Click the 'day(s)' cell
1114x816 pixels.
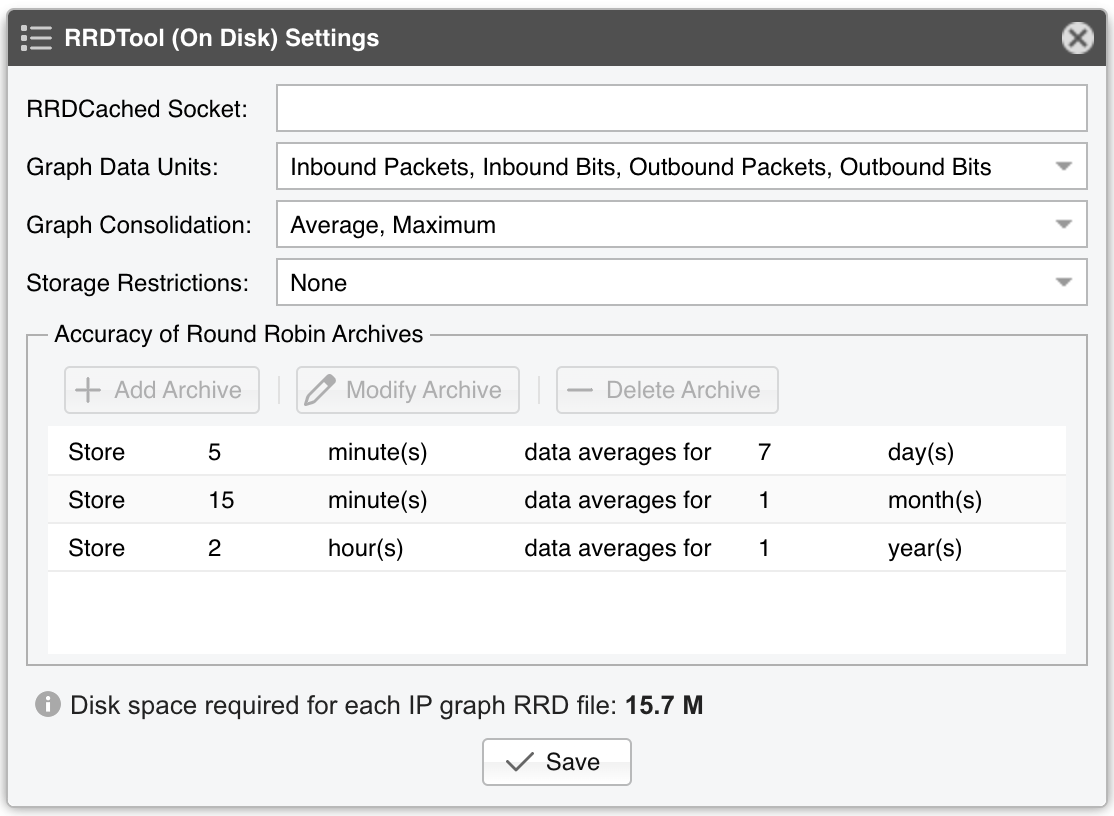[921, 452]
